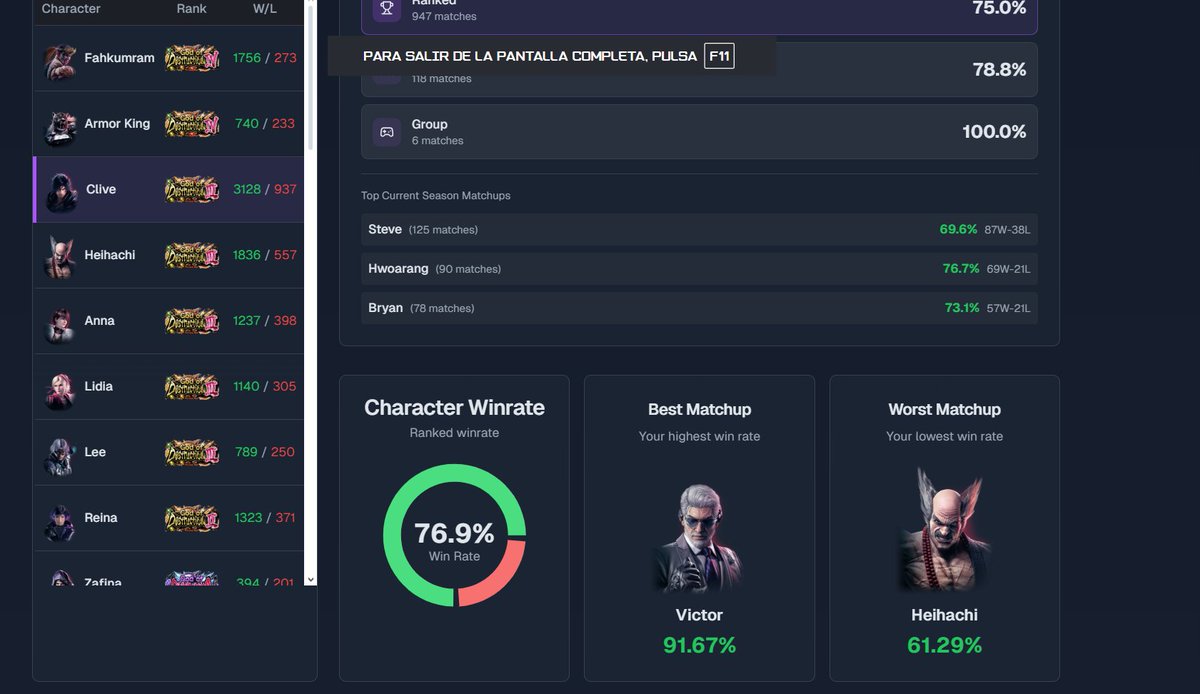
Task: Open the Hwoarang matchup row
Action: point(699,269)
